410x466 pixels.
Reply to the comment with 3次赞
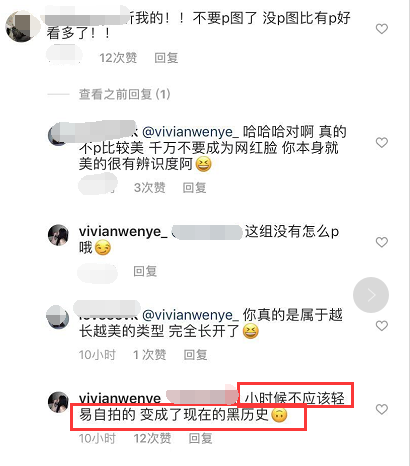[194, 188]
